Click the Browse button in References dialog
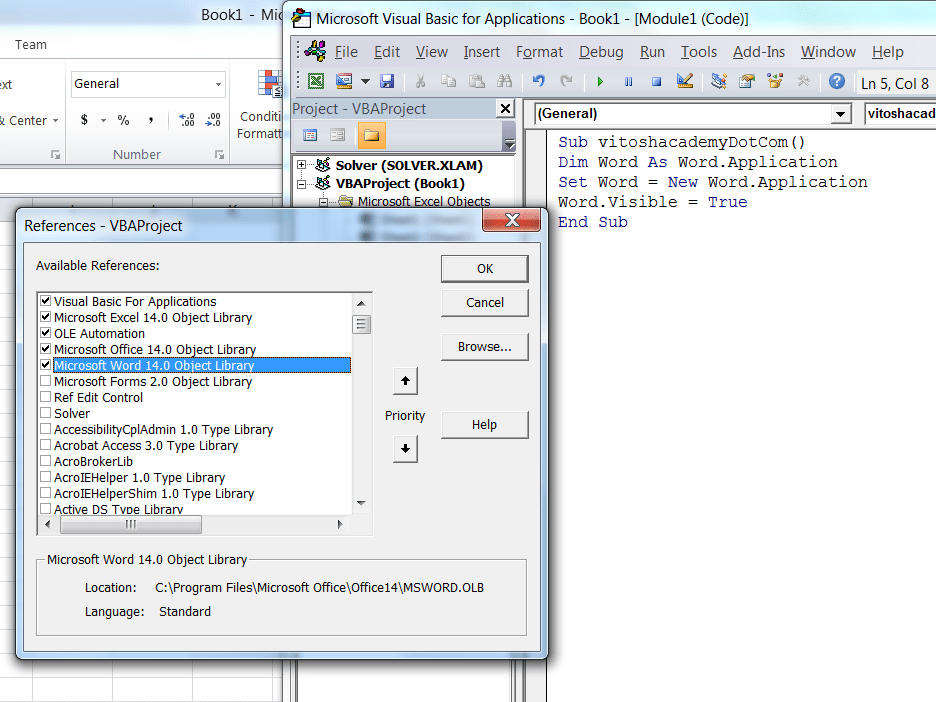 pos(484,346)
